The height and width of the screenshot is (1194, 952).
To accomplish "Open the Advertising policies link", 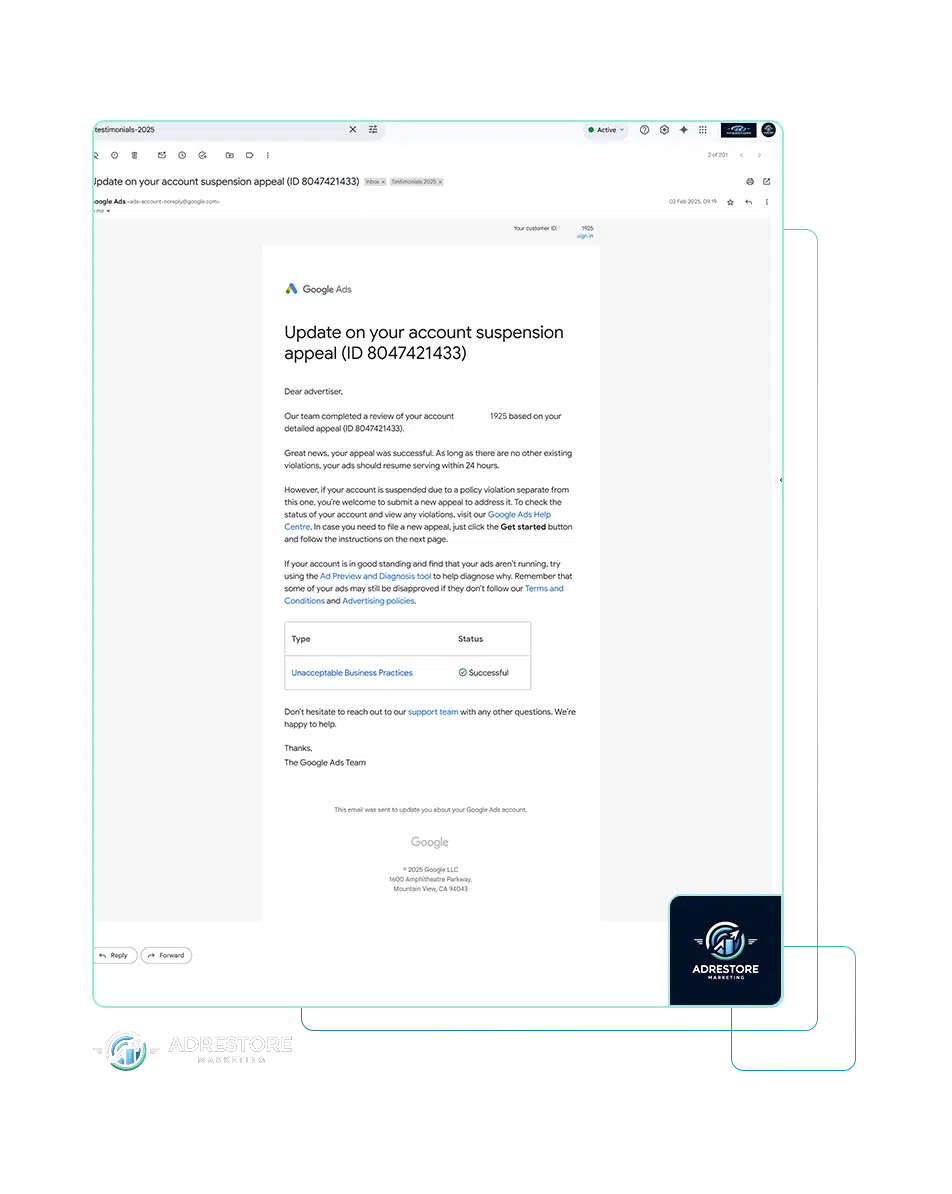I will pyautogui.click(x=379, y=602).
